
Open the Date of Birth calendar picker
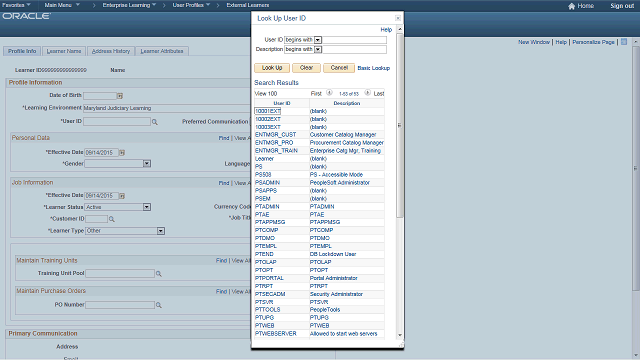[x=120, y=96]
